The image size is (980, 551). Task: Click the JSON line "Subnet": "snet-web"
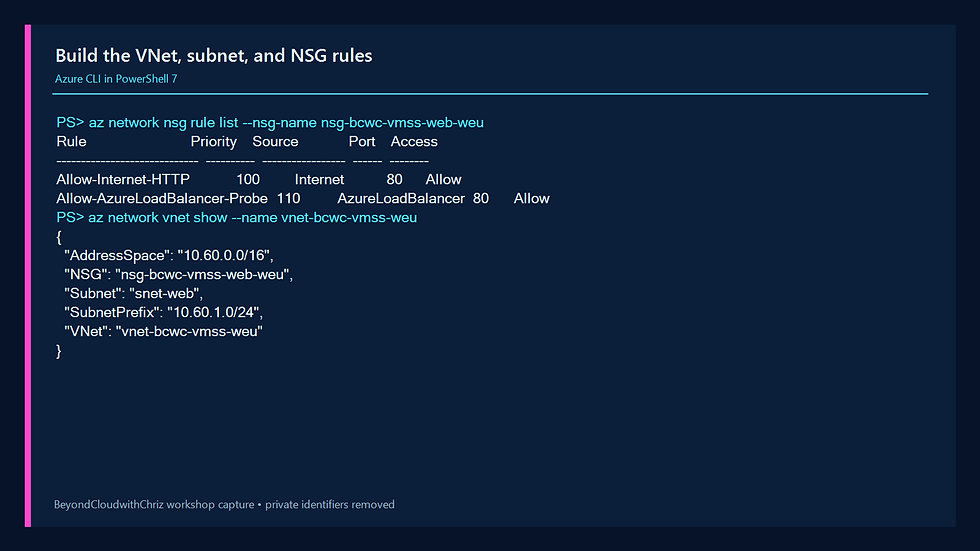click(x=134, y=294)
